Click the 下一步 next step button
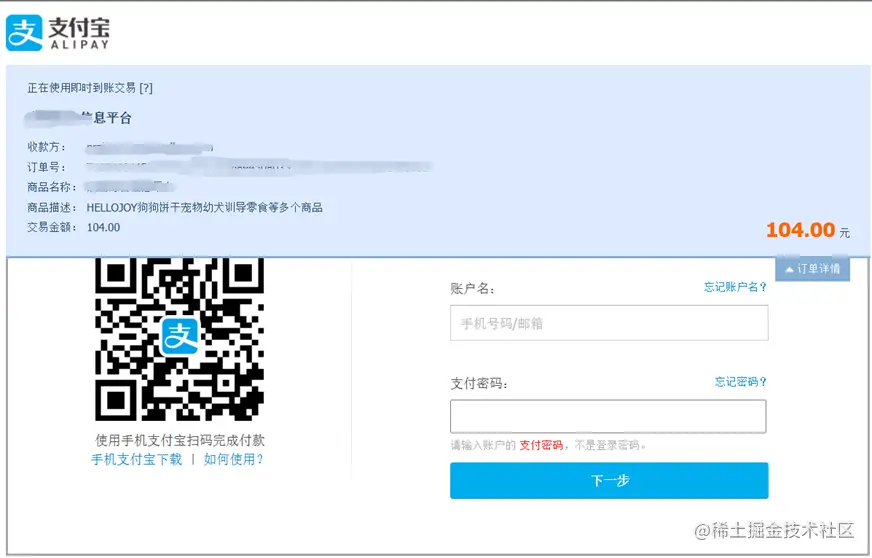The width and height of the screenshot is (872, 558). [x=609, y=480]
